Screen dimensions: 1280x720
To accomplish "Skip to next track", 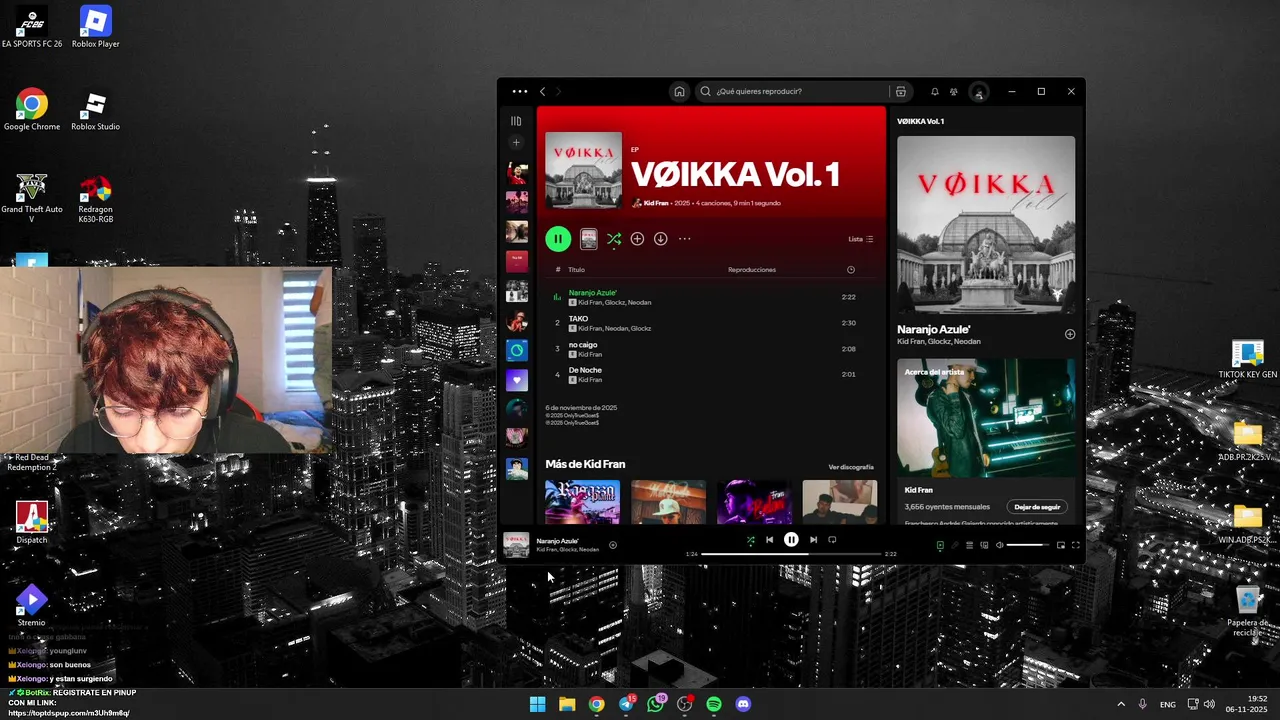I will click(x=813, y=540).
